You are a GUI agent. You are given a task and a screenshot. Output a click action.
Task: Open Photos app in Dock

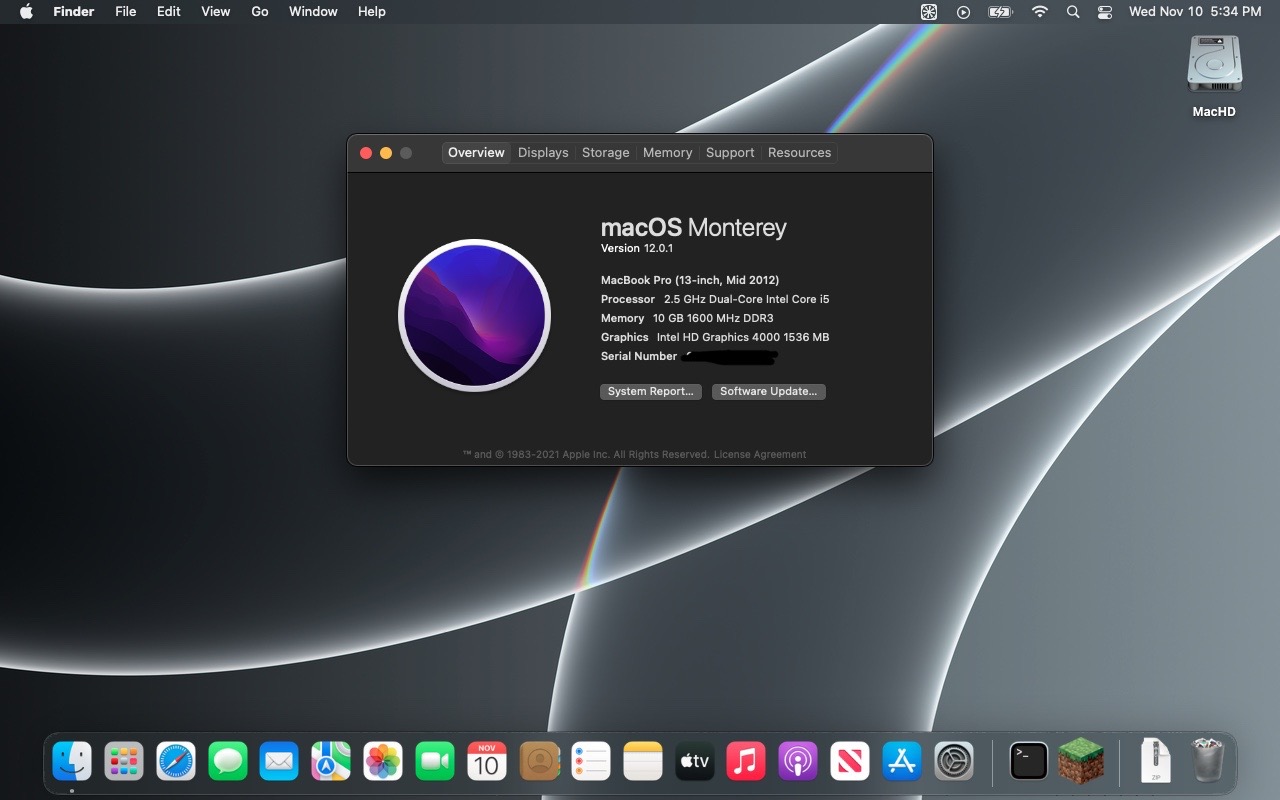[383, 762]
